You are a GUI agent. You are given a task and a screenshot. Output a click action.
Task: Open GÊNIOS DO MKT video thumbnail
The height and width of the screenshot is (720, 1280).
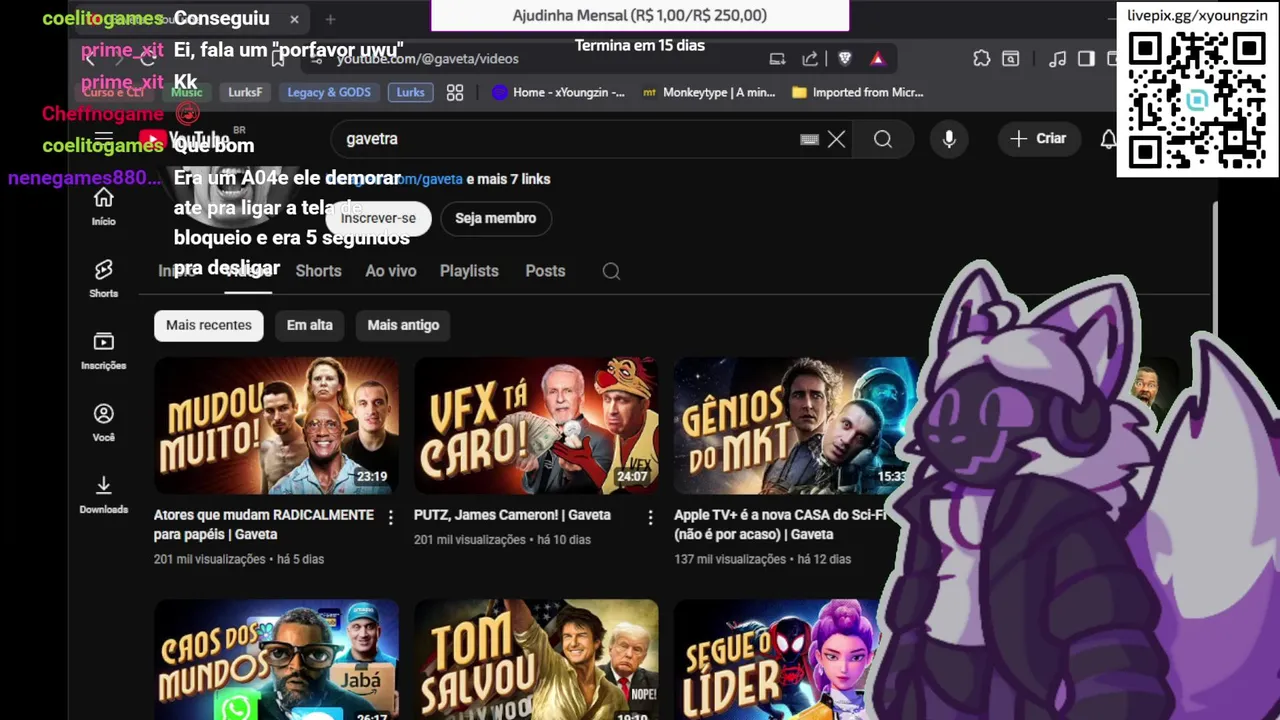point(796,426)
